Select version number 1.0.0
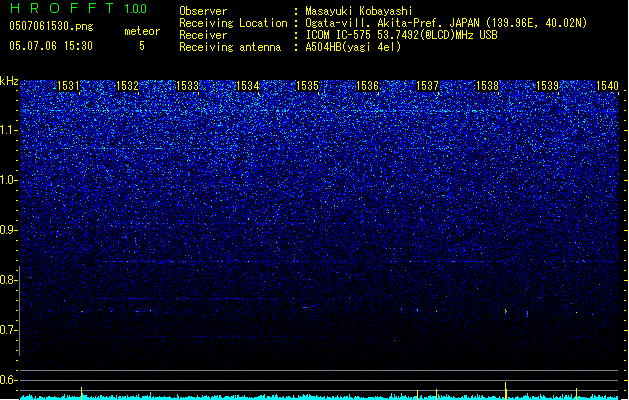Image resolution: width=629 pixels, height=400 pixels. point(136,9)
